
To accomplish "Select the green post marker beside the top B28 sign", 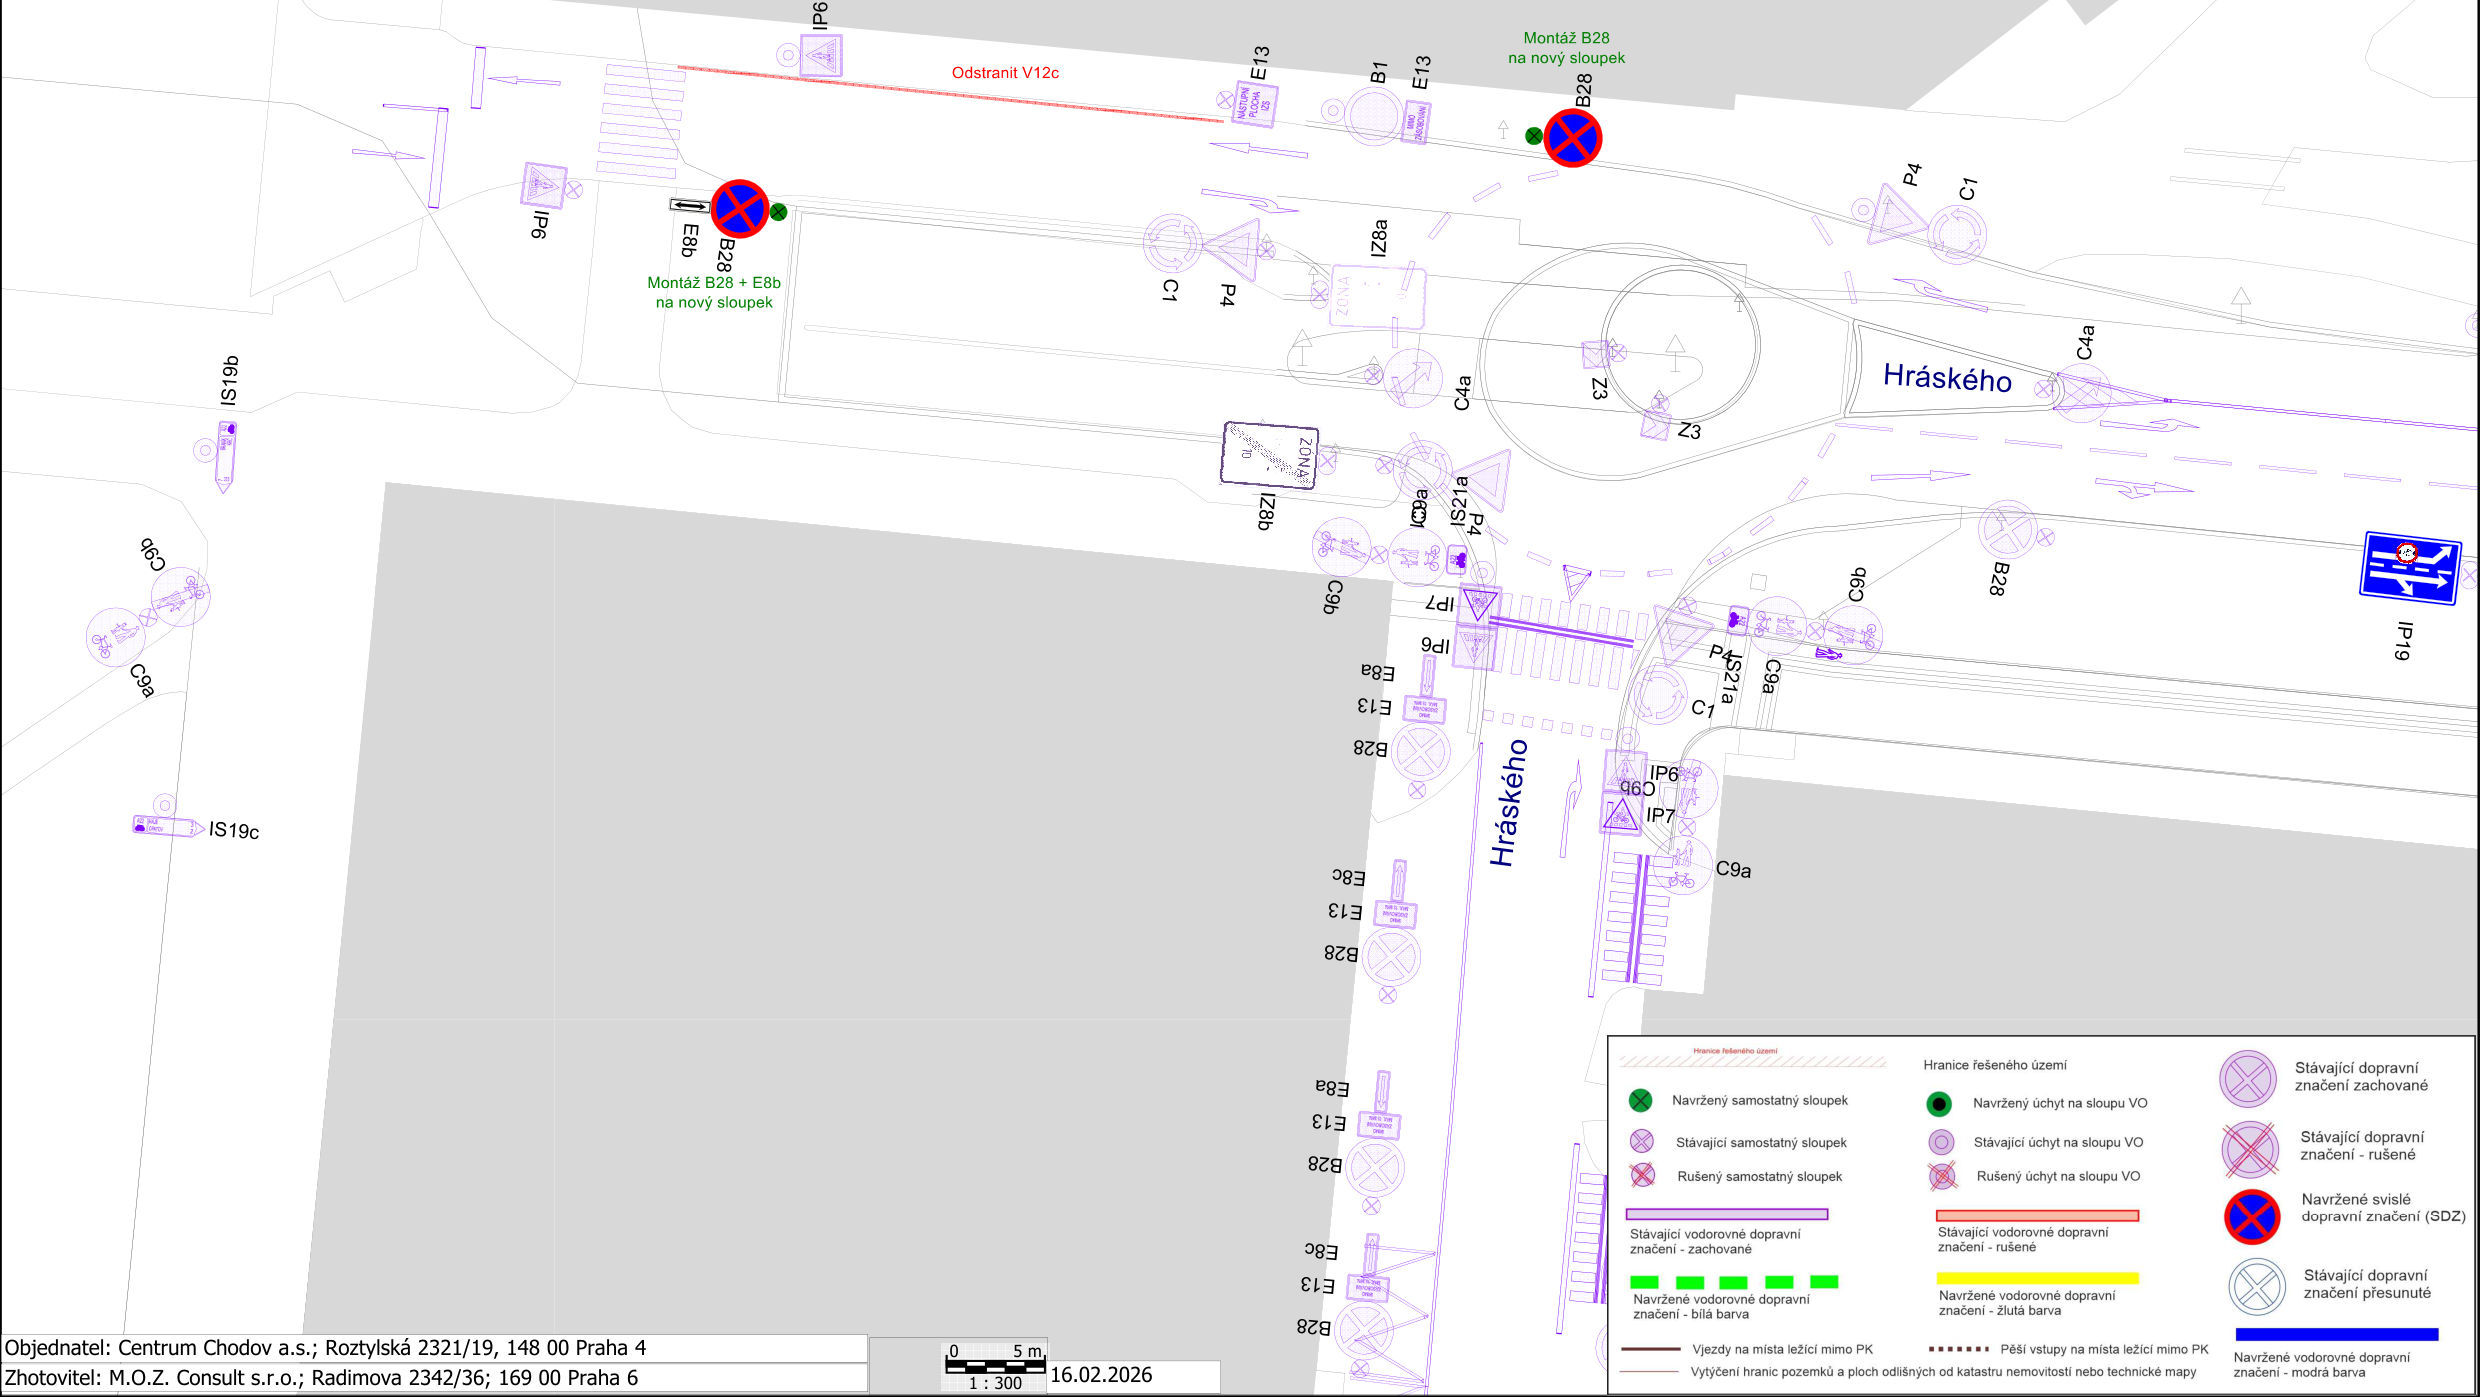I will (x=1534, y=136).
